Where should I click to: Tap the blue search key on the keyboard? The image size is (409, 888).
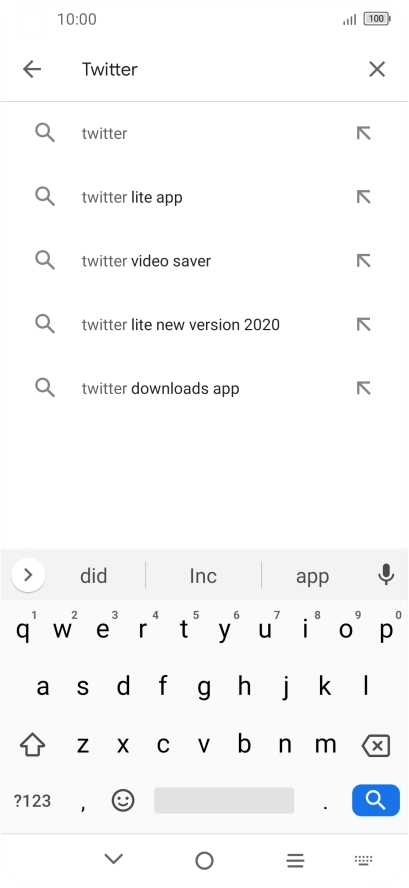tap(376, 800)
